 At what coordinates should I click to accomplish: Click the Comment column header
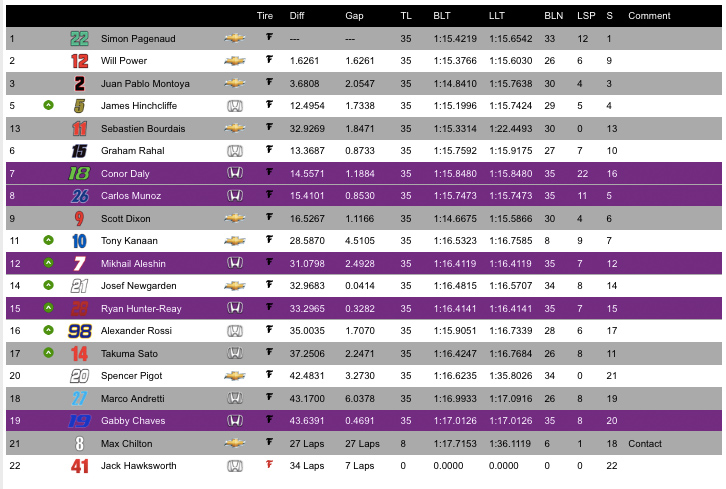point(649,16)
